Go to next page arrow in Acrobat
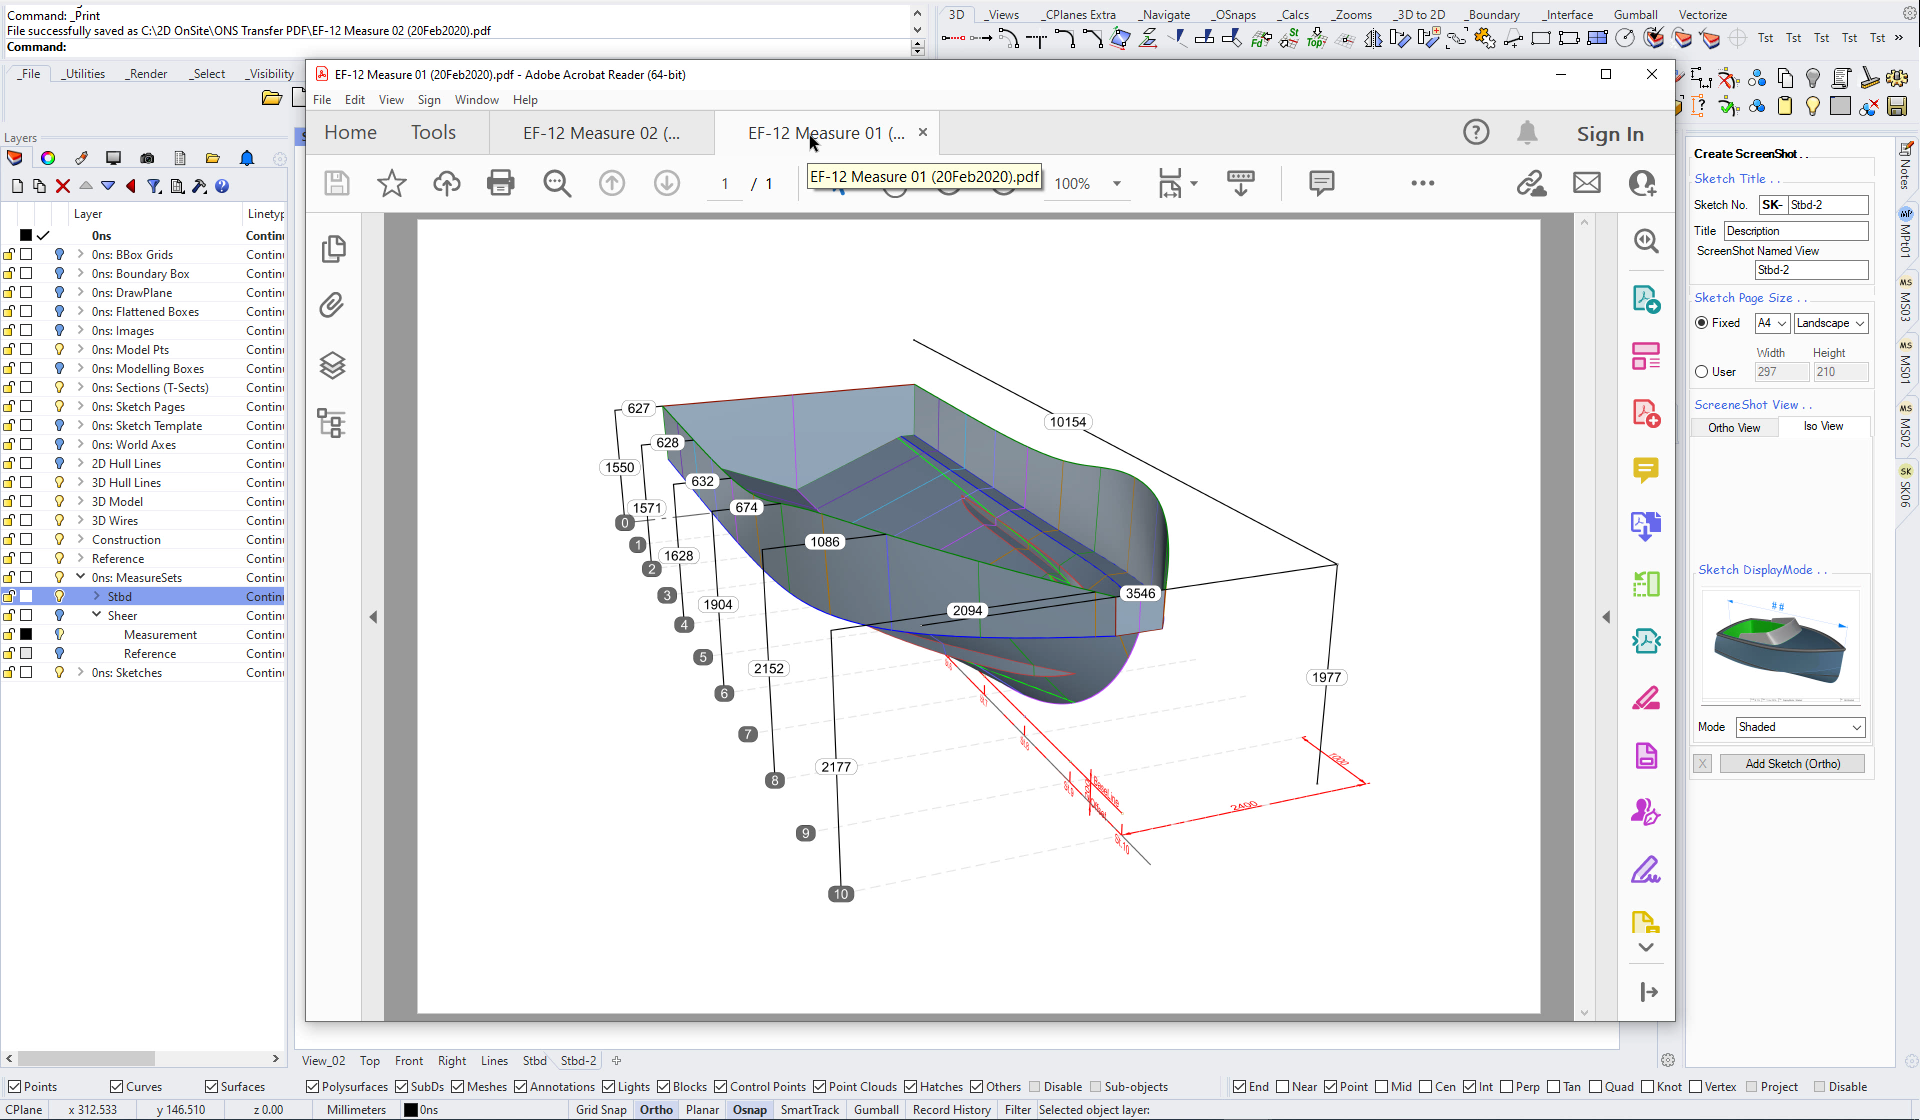 667,183
